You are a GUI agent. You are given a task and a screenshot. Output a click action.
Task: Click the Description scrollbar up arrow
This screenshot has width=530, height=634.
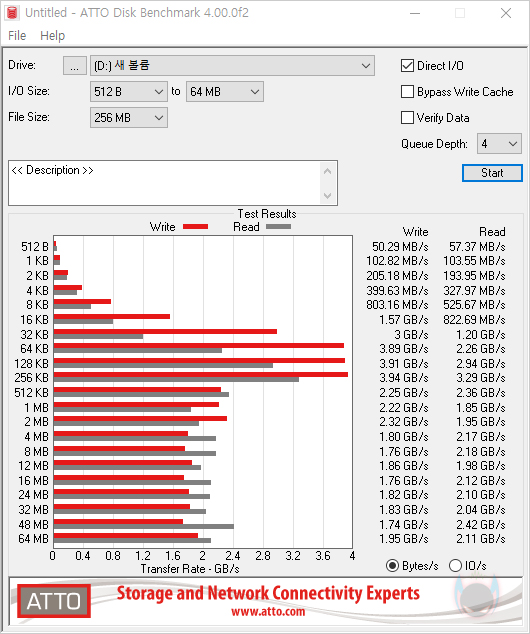(327, 171)
